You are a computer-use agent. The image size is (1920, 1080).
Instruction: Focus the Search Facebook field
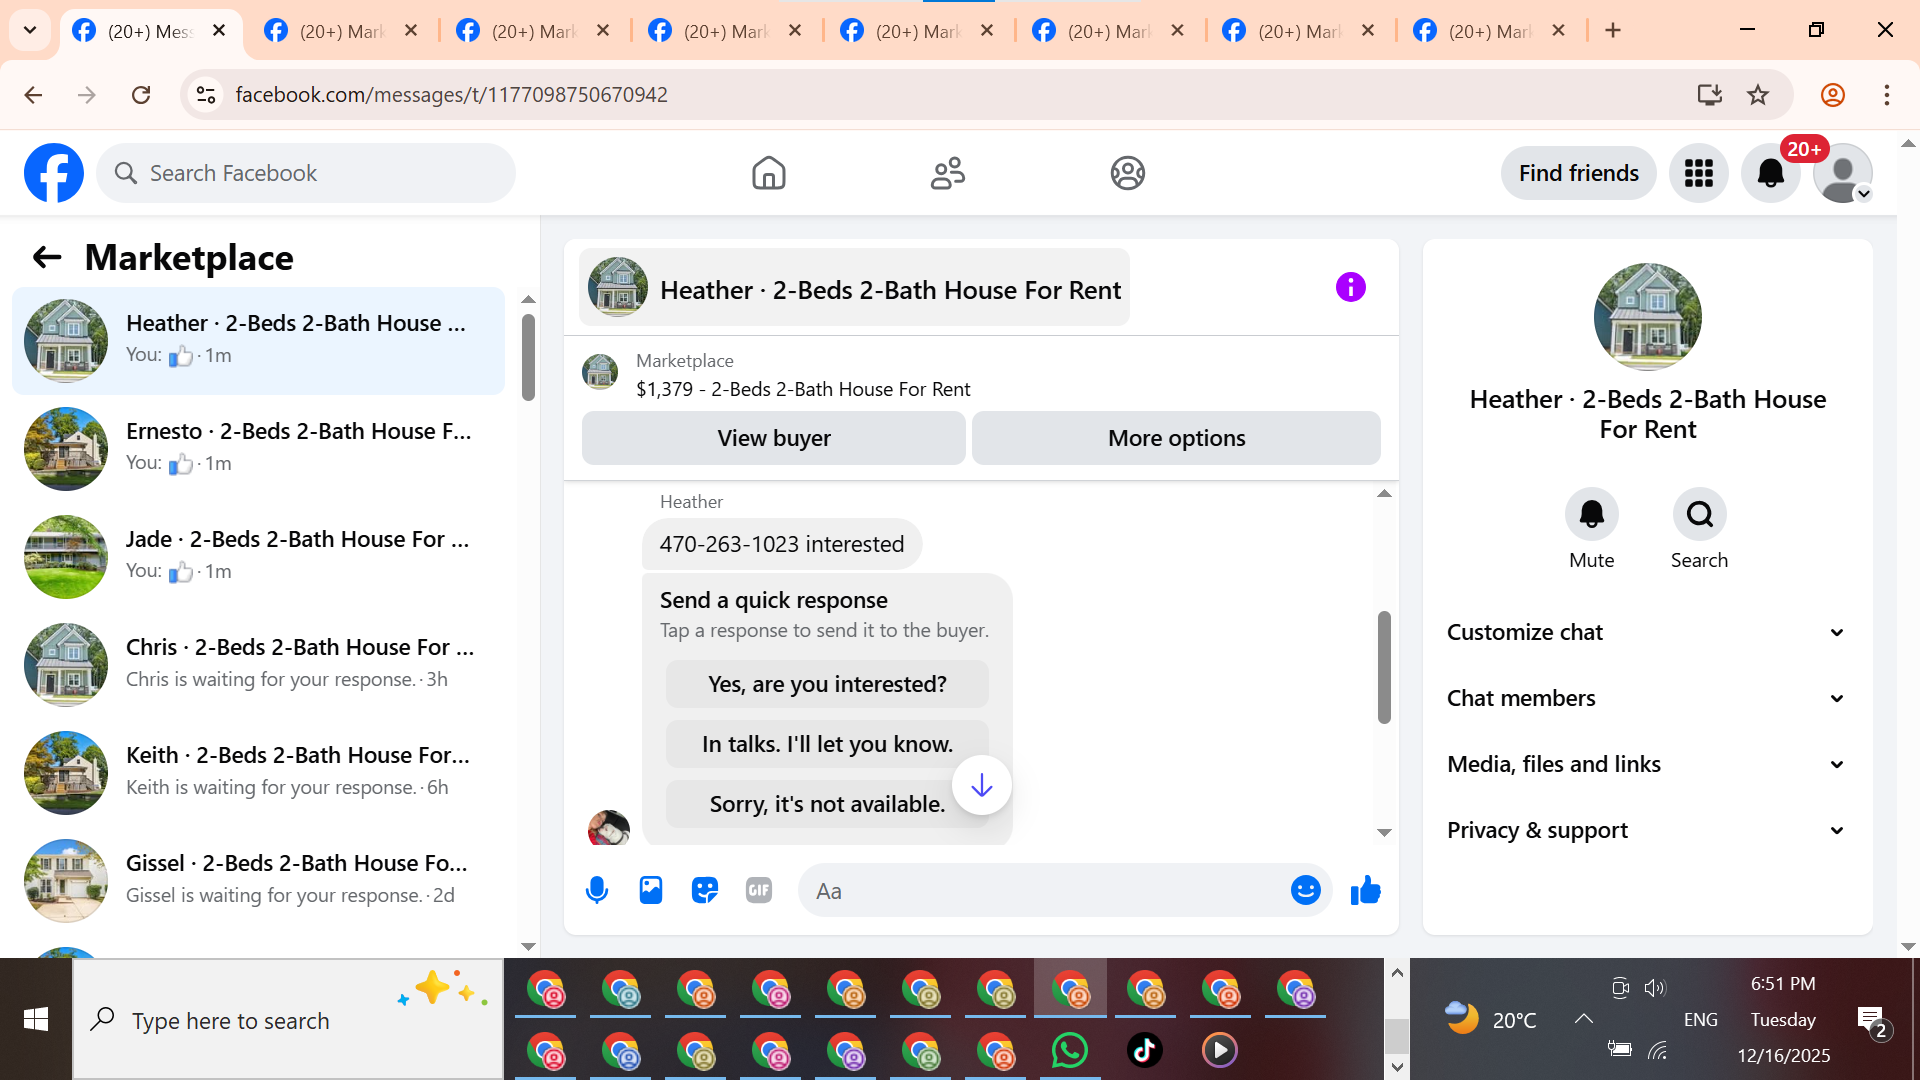pyautogui.click(x=306, y=173)
